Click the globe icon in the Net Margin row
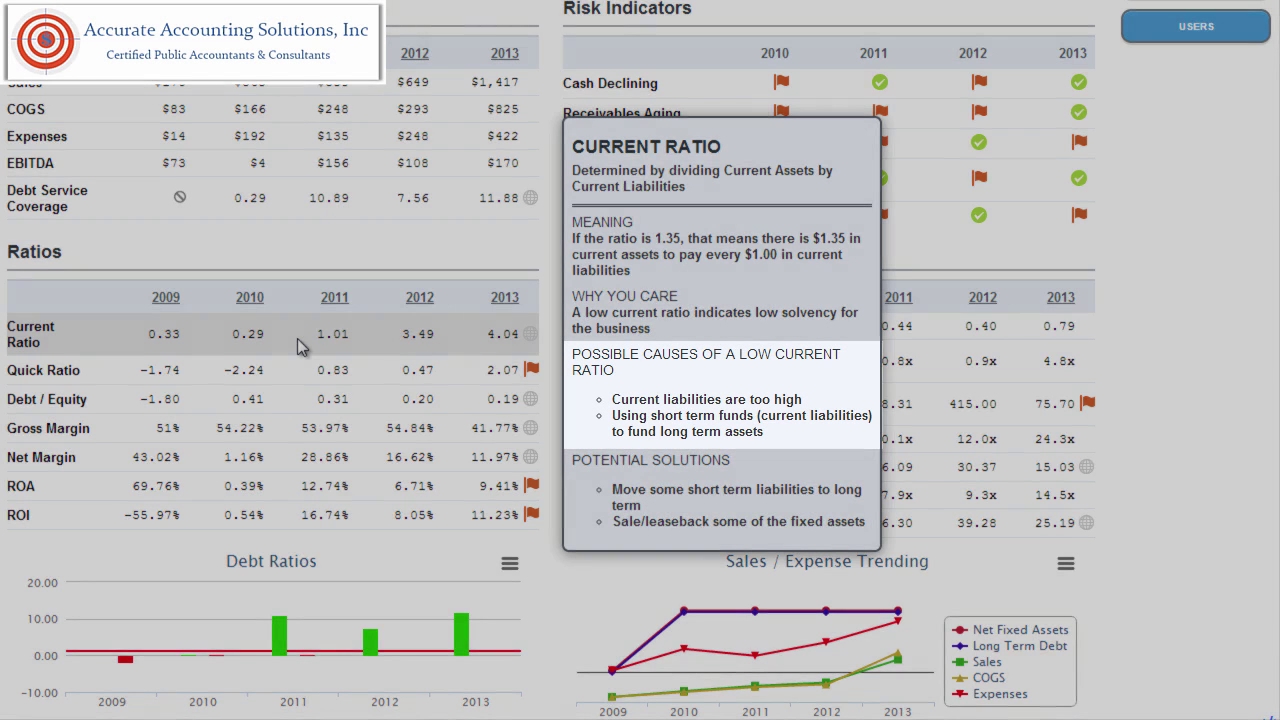This screenshot has height=720, width=1280. point(530,457)
